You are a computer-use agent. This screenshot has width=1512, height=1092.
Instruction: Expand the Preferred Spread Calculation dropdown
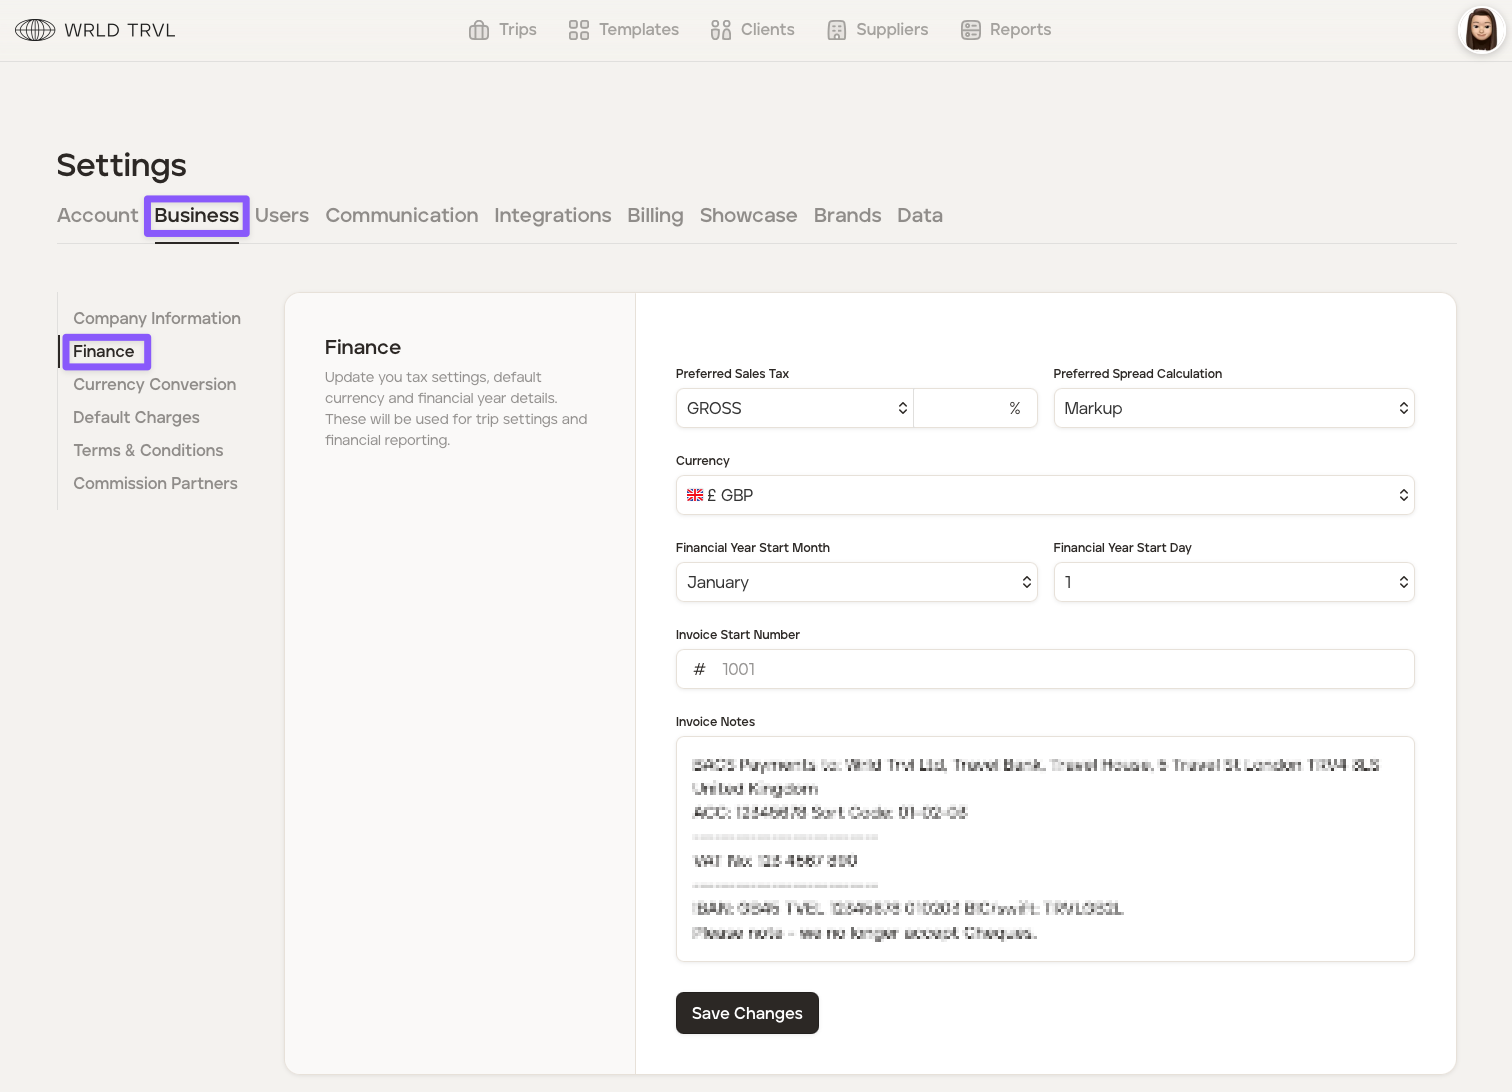(1233, 408)
